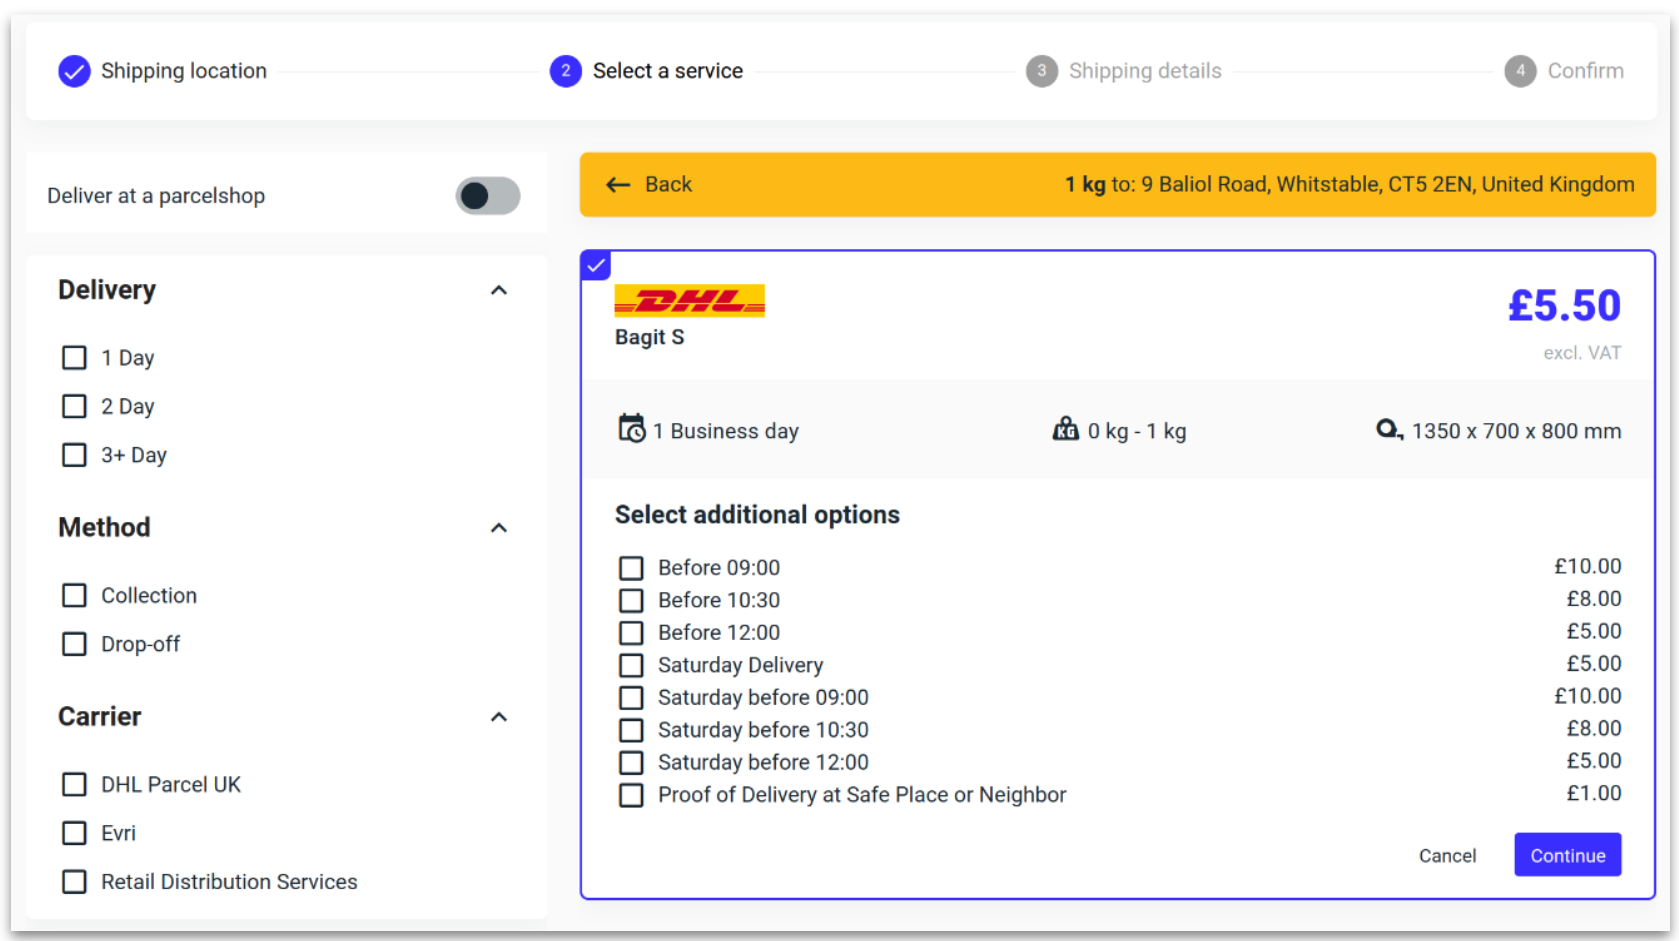Enable Proof of Delivery at Safe Place option
This screenshot has width=1679, height=941.
[x=631, y=795]
